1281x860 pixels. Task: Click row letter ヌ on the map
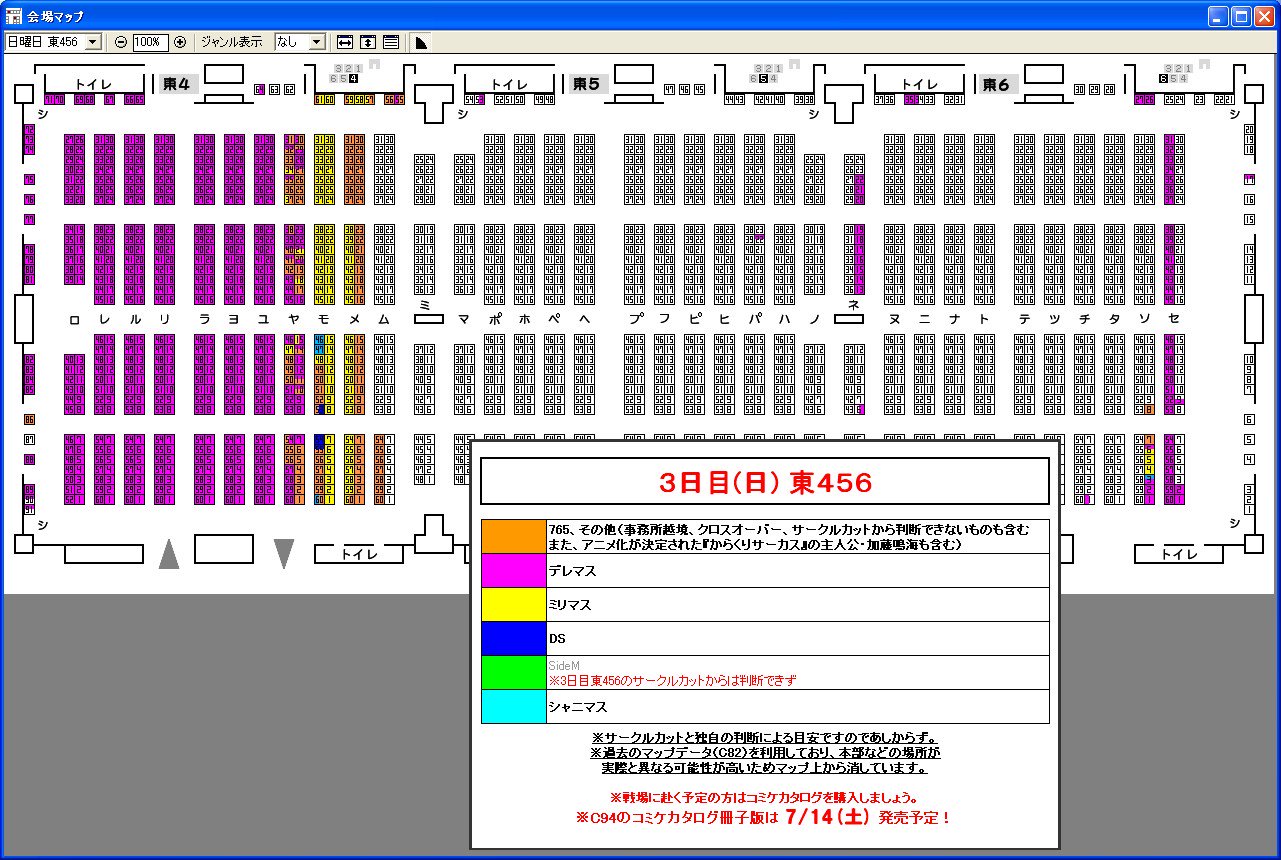[895, 319]
